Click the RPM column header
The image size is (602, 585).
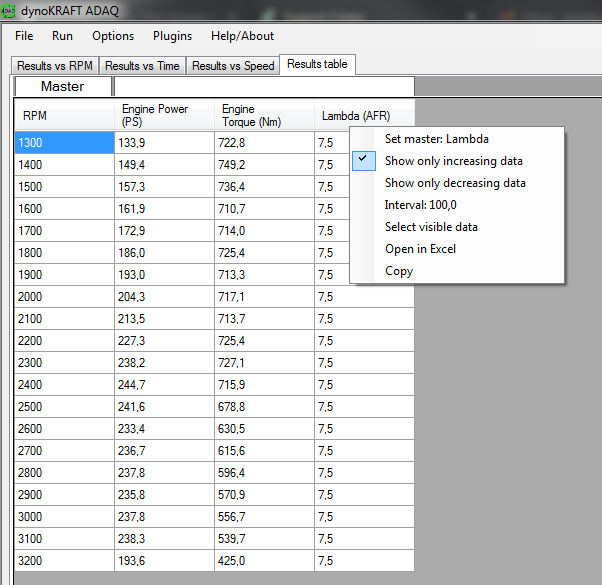click(x=64, y=115)
